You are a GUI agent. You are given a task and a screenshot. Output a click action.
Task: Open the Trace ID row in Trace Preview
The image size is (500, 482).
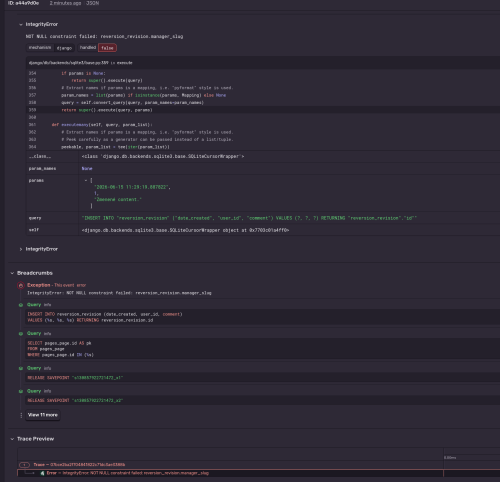coord(79,465)
